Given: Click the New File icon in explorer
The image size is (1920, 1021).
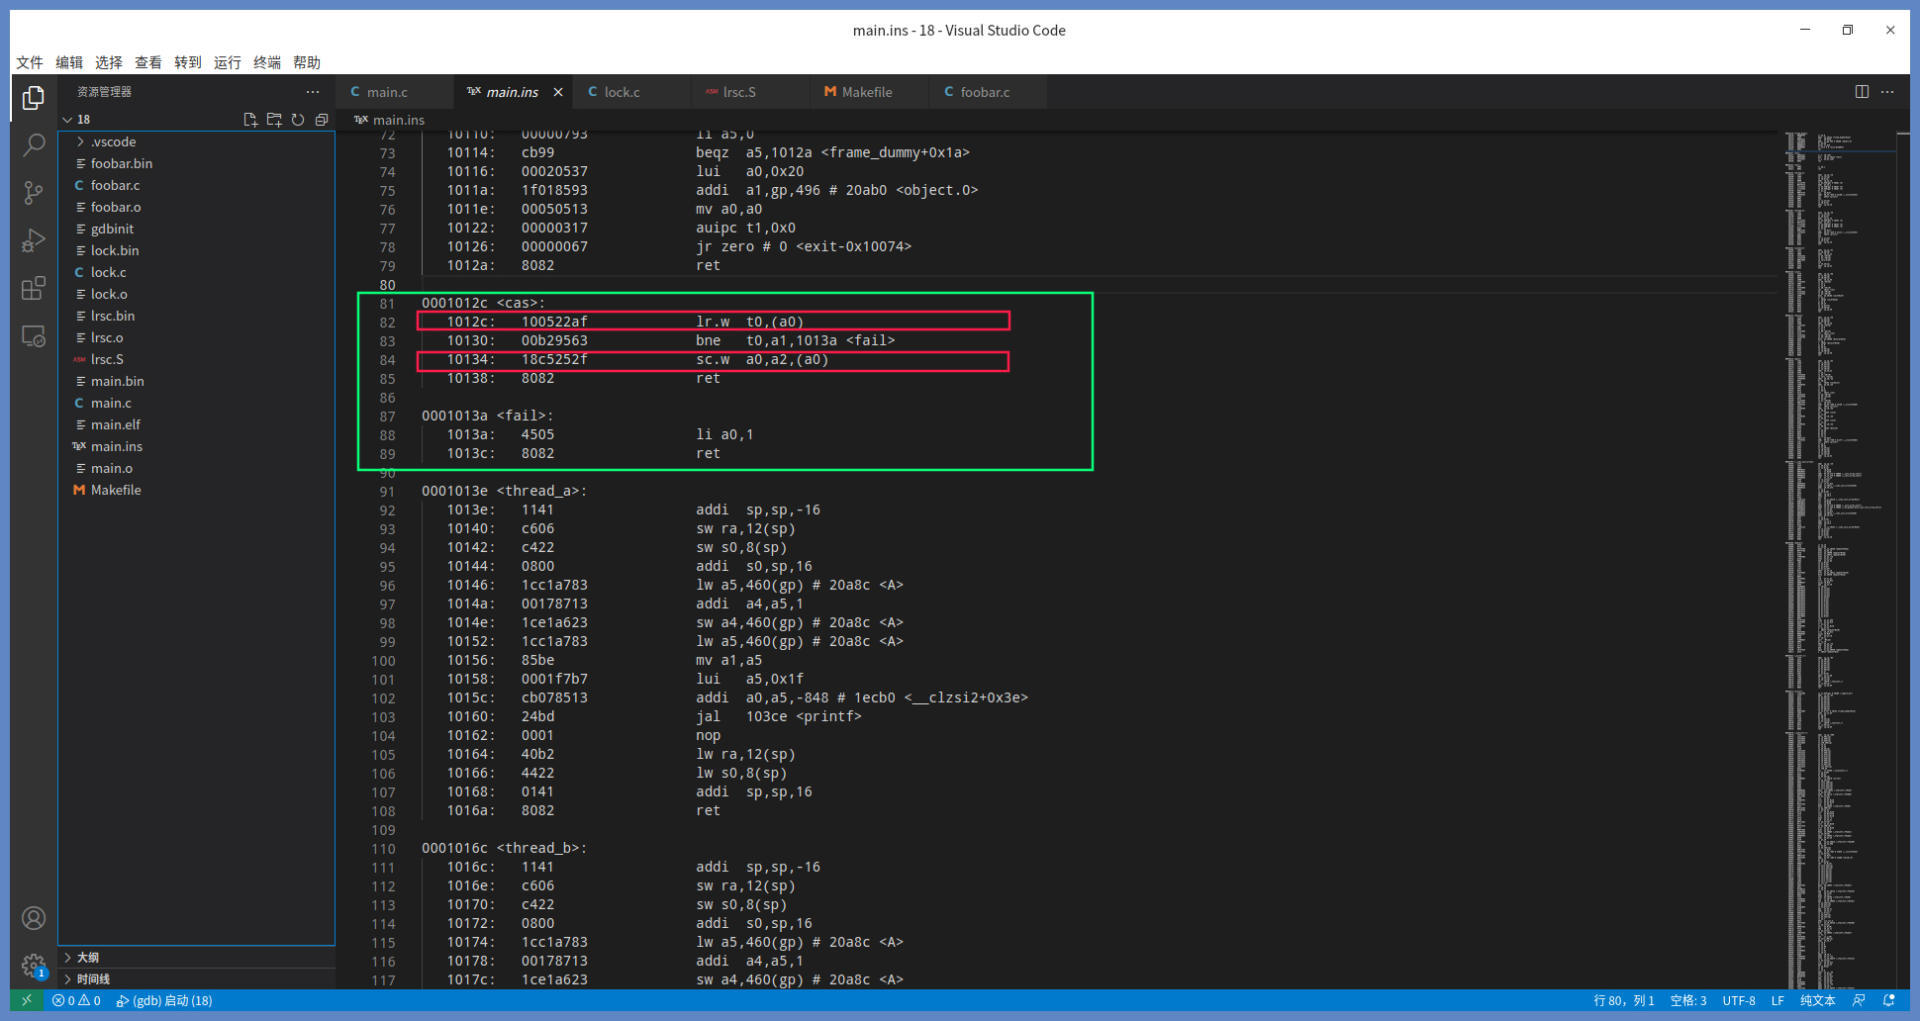Looking at the screenshot, I should (250, 120).
